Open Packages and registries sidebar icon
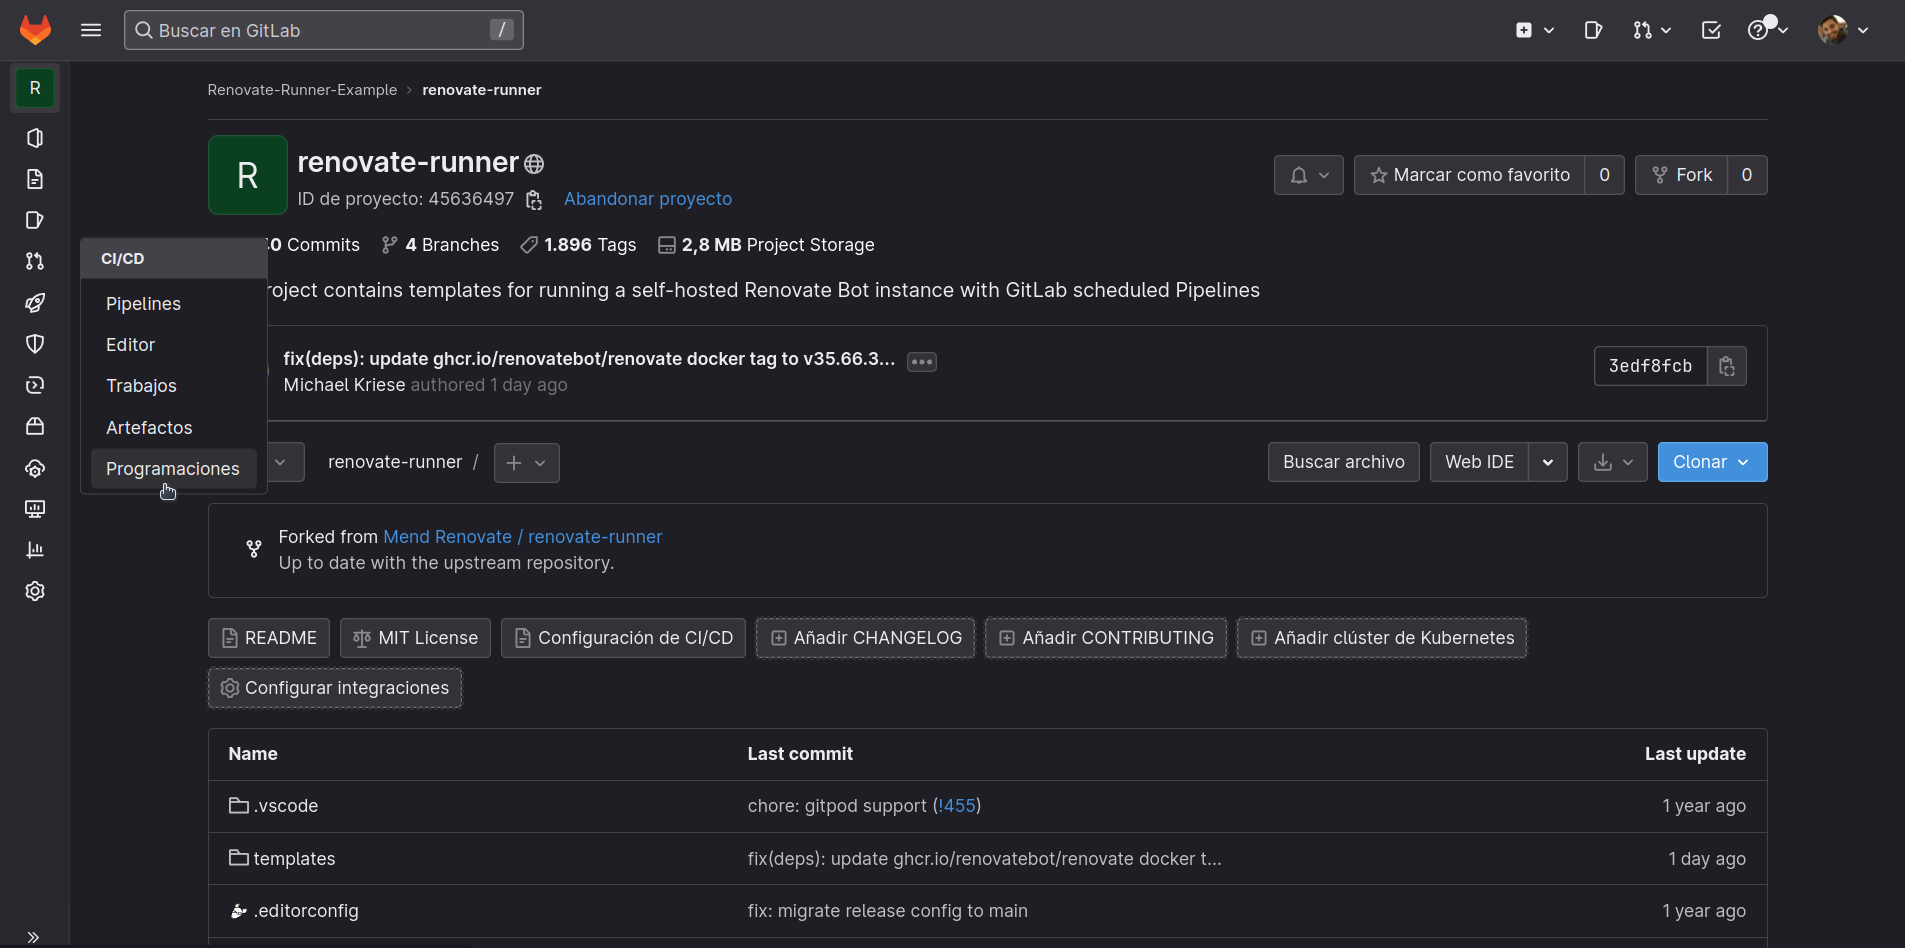The width and height of the screenshot is (1905, 948). [x=35, y=426]
